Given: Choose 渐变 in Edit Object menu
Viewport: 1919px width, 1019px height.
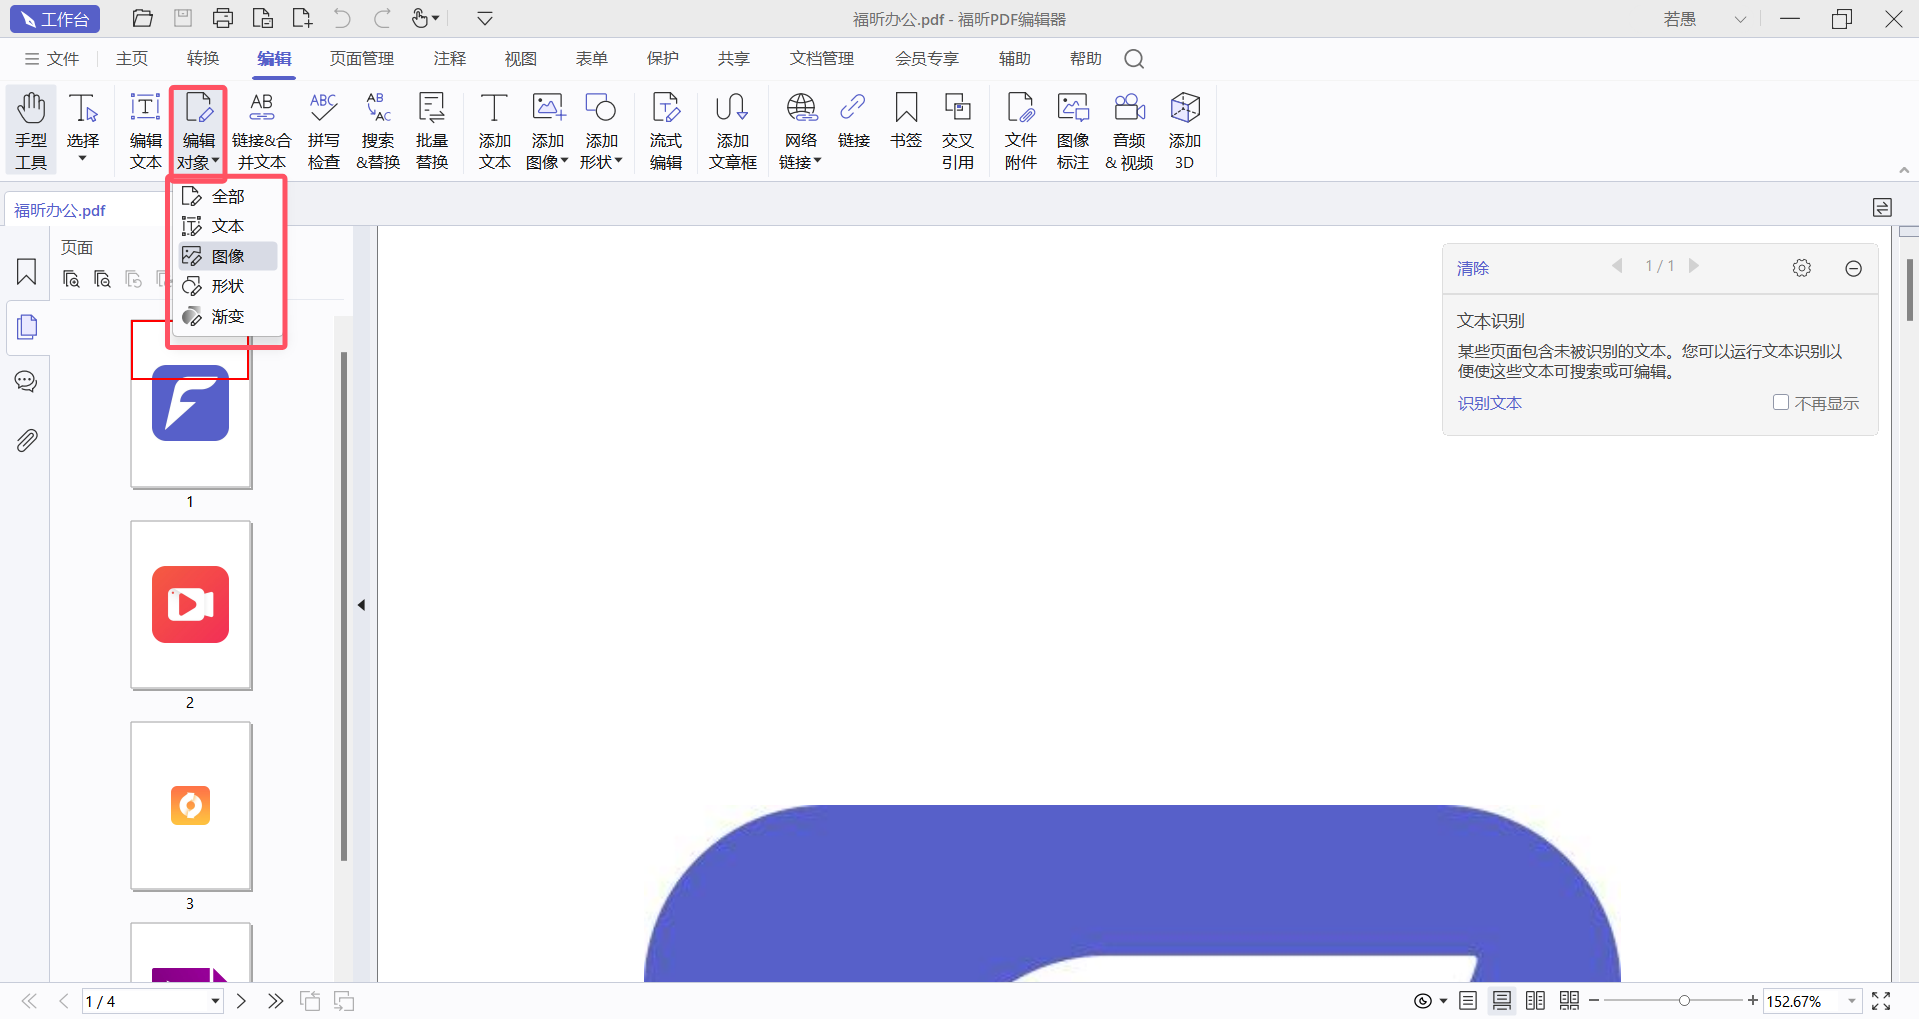Looking at the screenshot, I should pyautogui.click(x=228, y=316).
